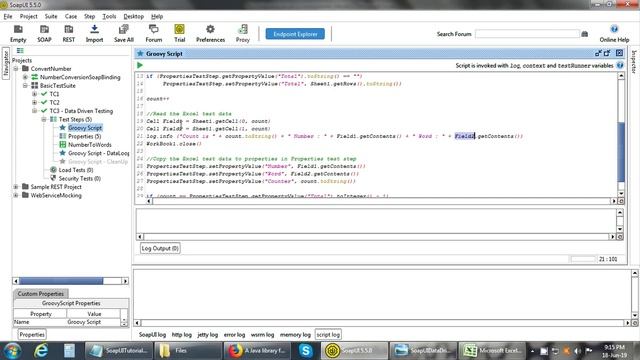640x360 pixels.
Task: Open the Inspector side tab
Action: tap(634, 62)
